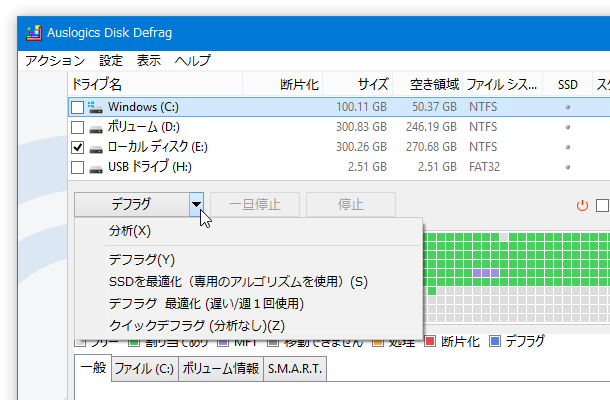Sort by the 空き領域 column header
Viewport: 610px width, 400px height.
[428, 84]
